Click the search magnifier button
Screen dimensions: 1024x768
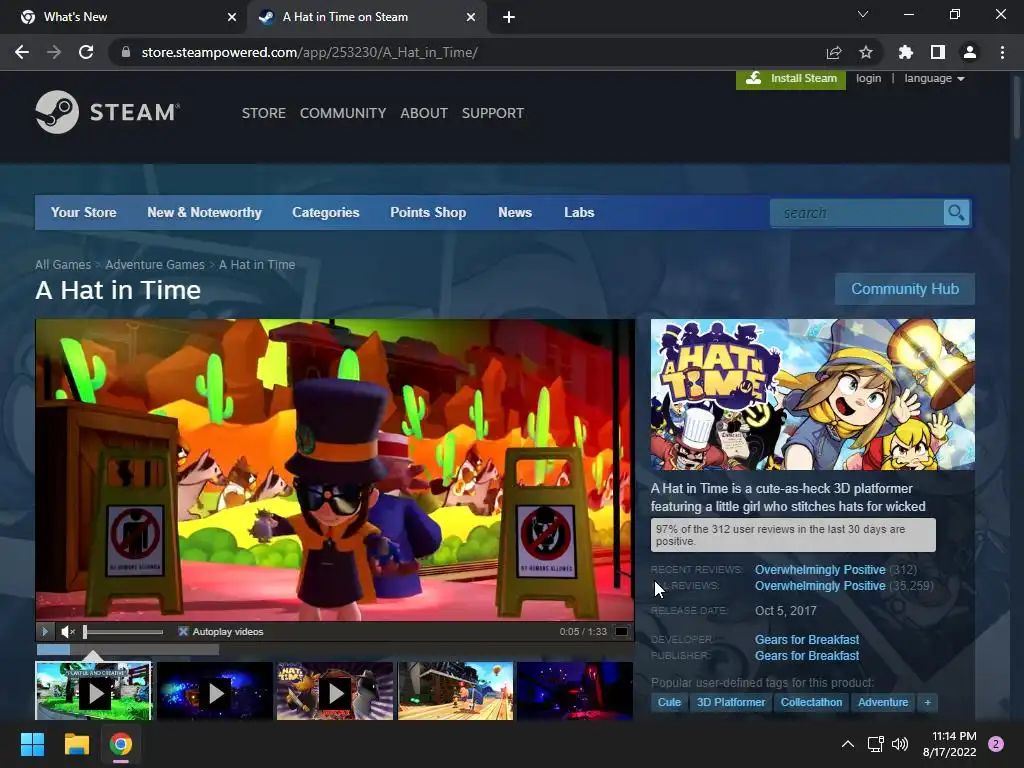coord(956,213)
